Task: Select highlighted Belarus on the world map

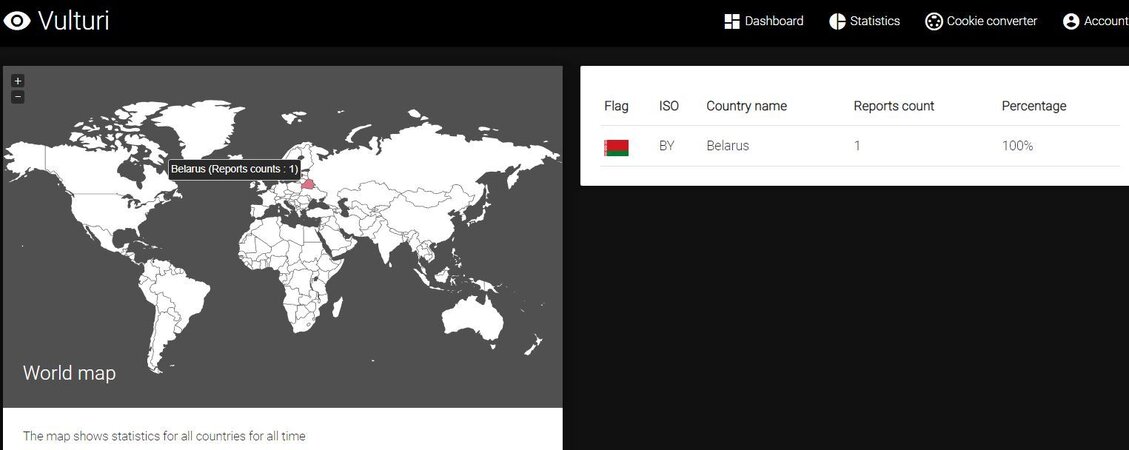Action: [307, 184]
